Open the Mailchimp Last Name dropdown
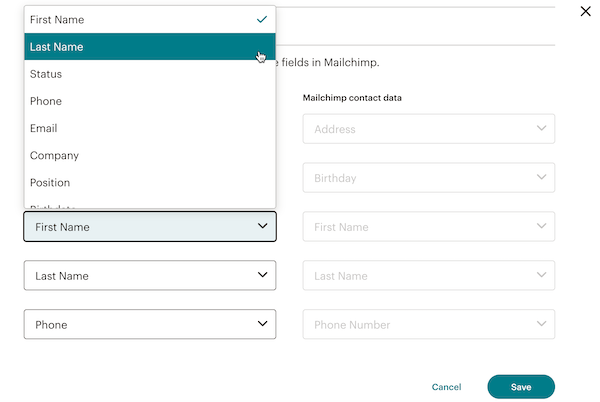 (428, 276)
